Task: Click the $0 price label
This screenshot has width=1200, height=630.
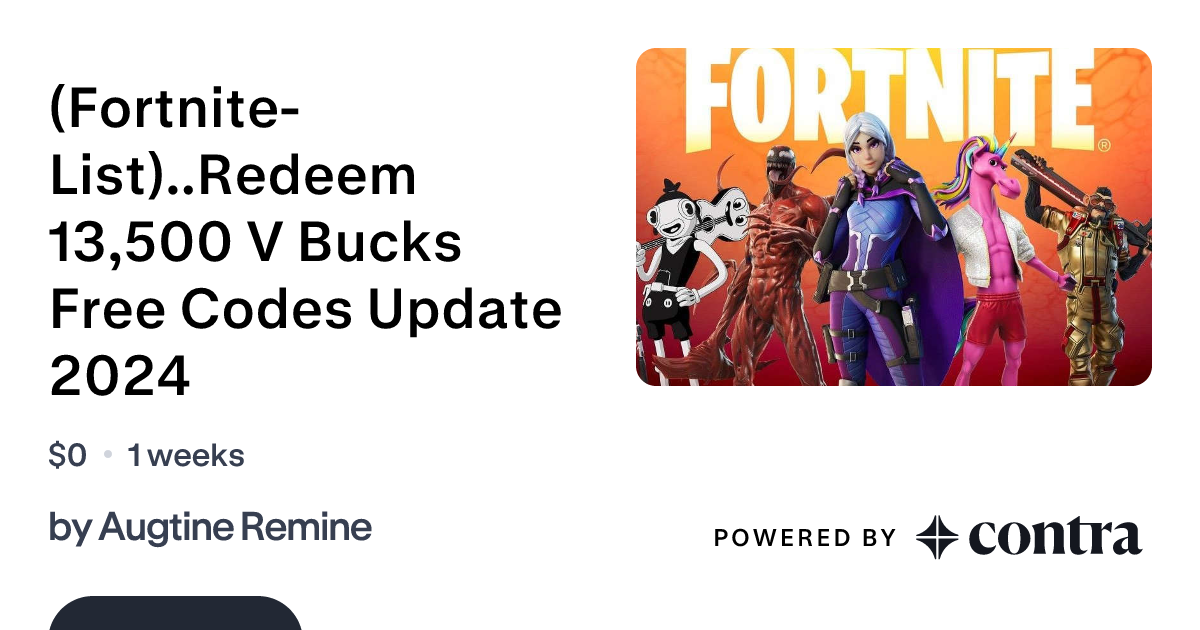Action: pyautogui.click(x=68, y=456)
